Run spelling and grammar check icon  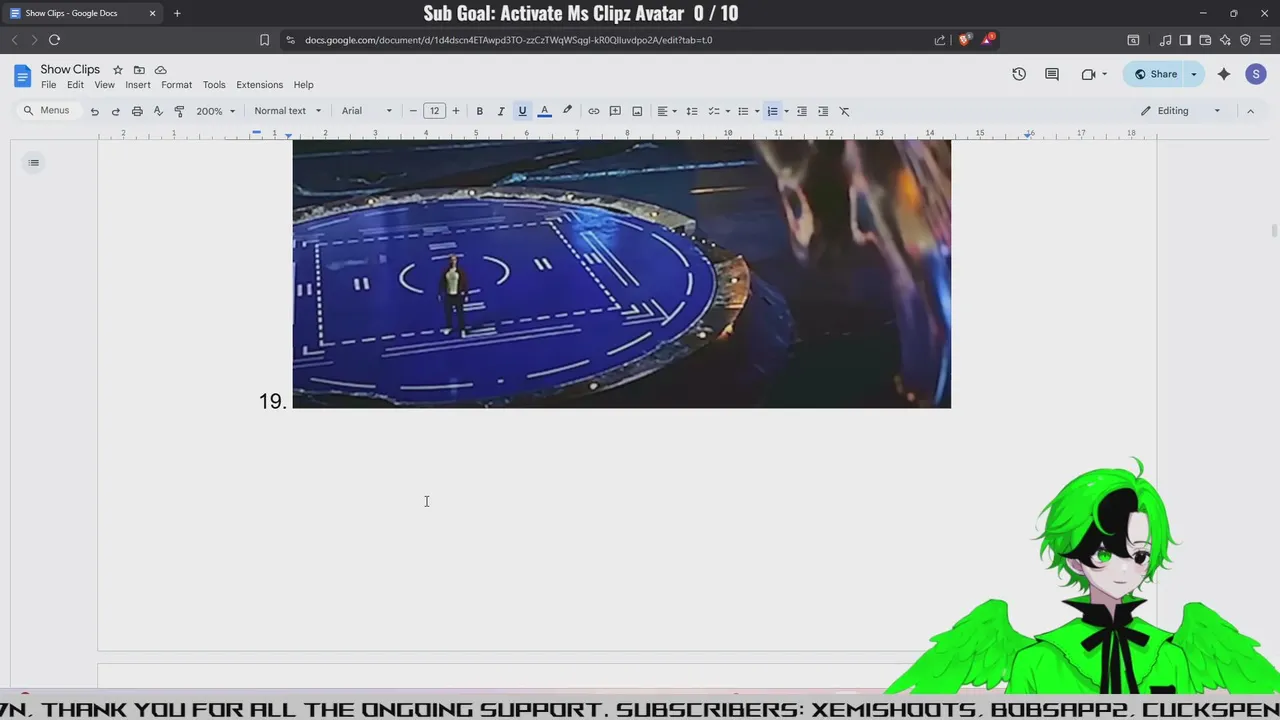(x=158, y=111)
